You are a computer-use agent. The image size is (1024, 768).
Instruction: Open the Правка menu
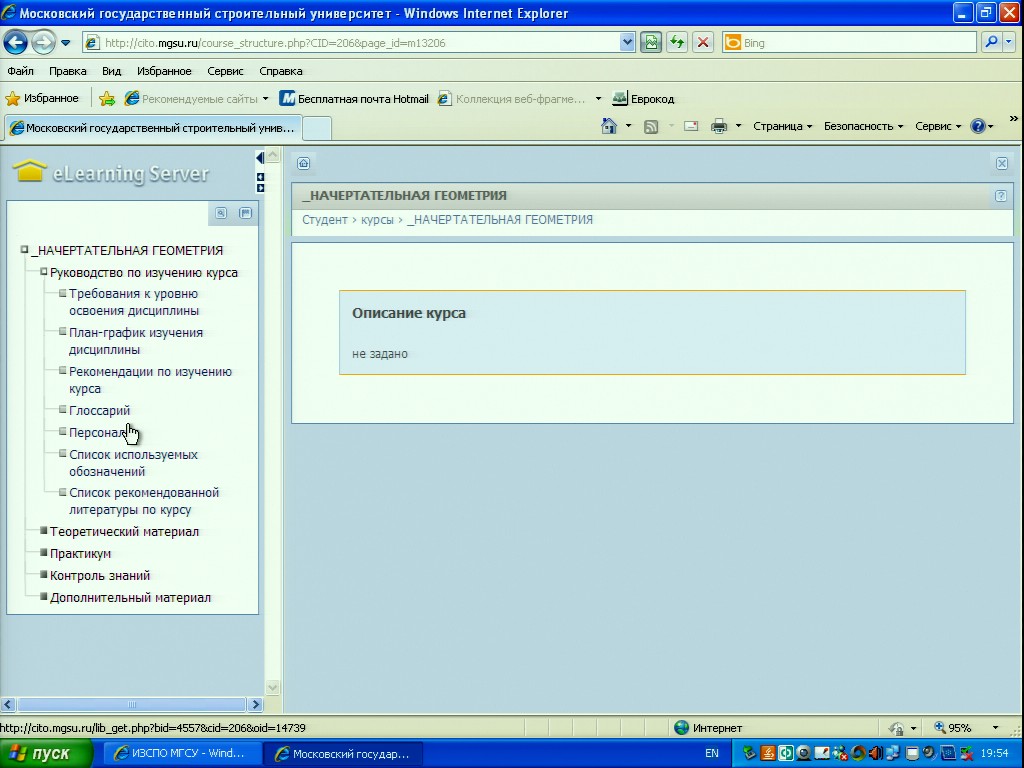coord(67,71)
